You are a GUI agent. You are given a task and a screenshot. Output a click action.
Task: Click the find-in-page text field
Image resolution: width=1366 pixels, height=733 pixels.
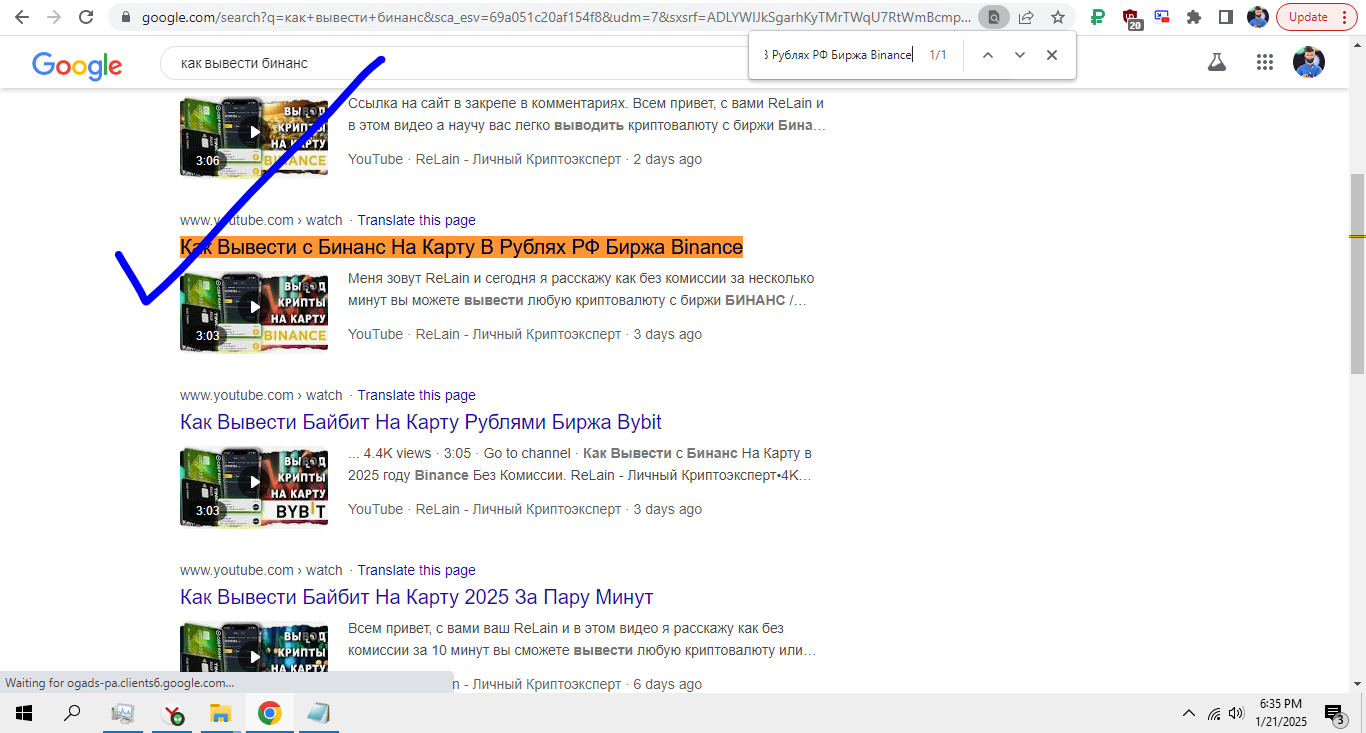click(838, 55)
